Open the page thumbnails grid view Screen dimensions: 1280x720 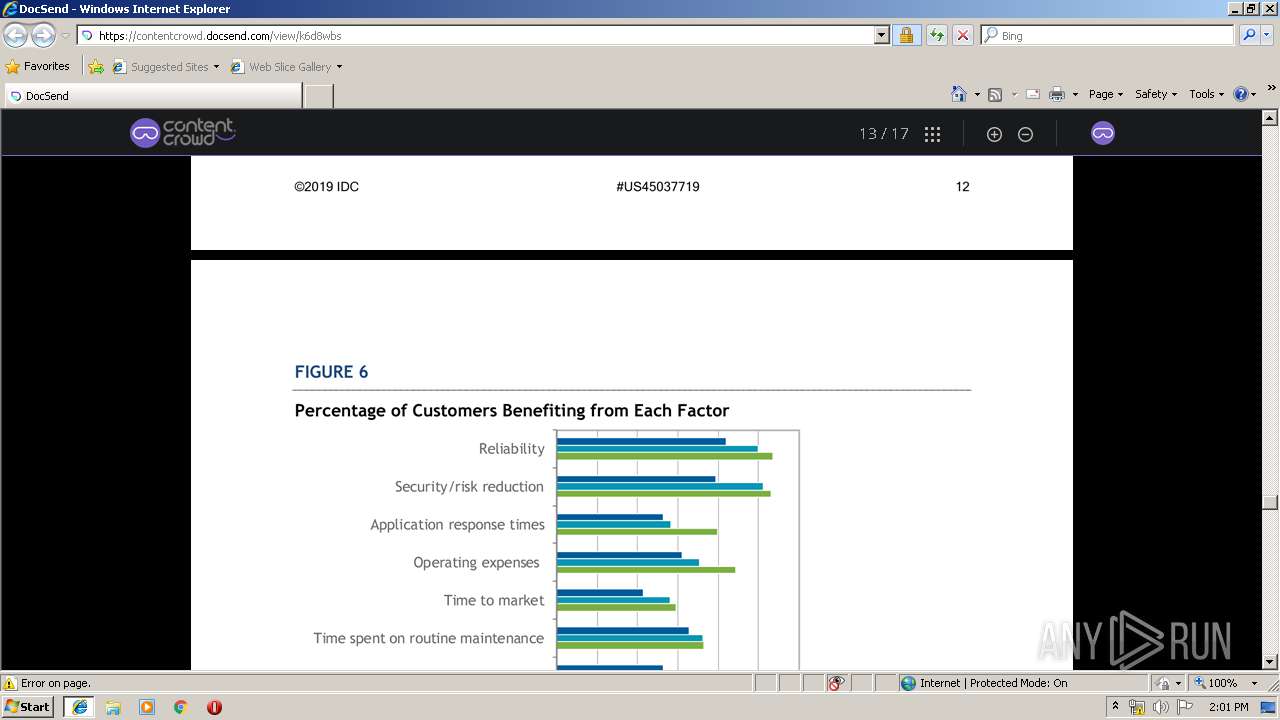click(x=932, y=134)
